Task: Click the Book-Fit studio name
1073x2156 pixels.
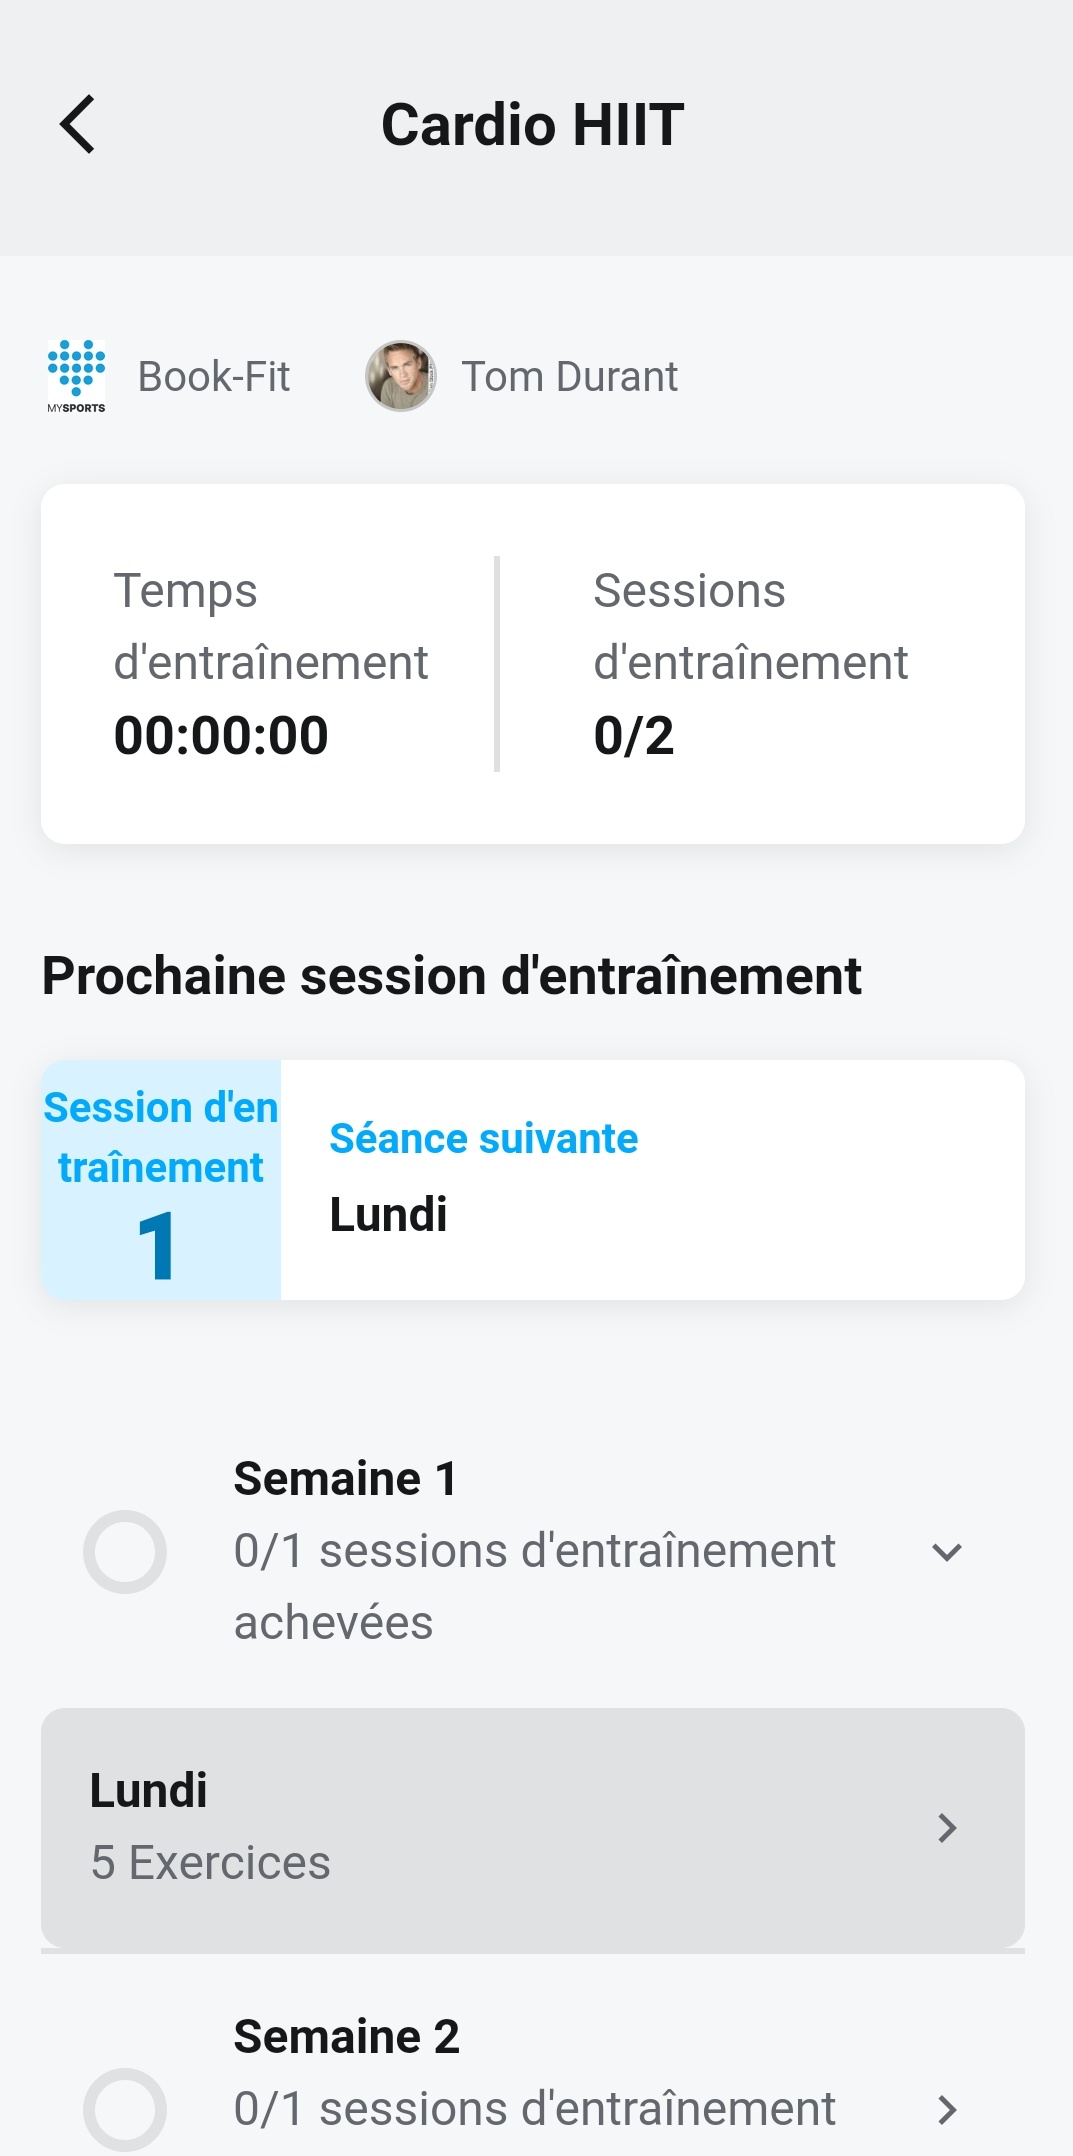Action: coord(214,377)
